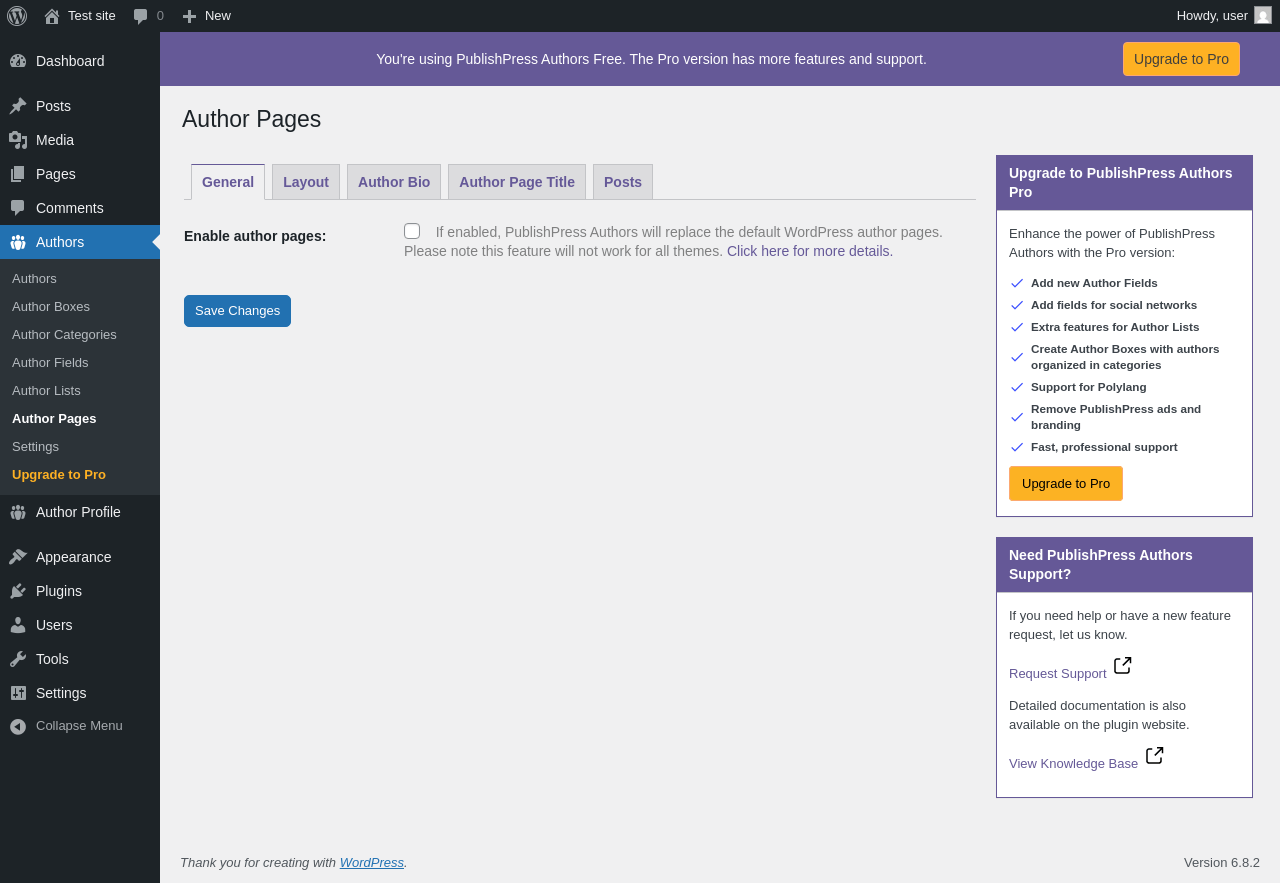The width and height of the screenshot is (1280, 883).
Task: Open the Test site link
Action: [x=92, y=15]
